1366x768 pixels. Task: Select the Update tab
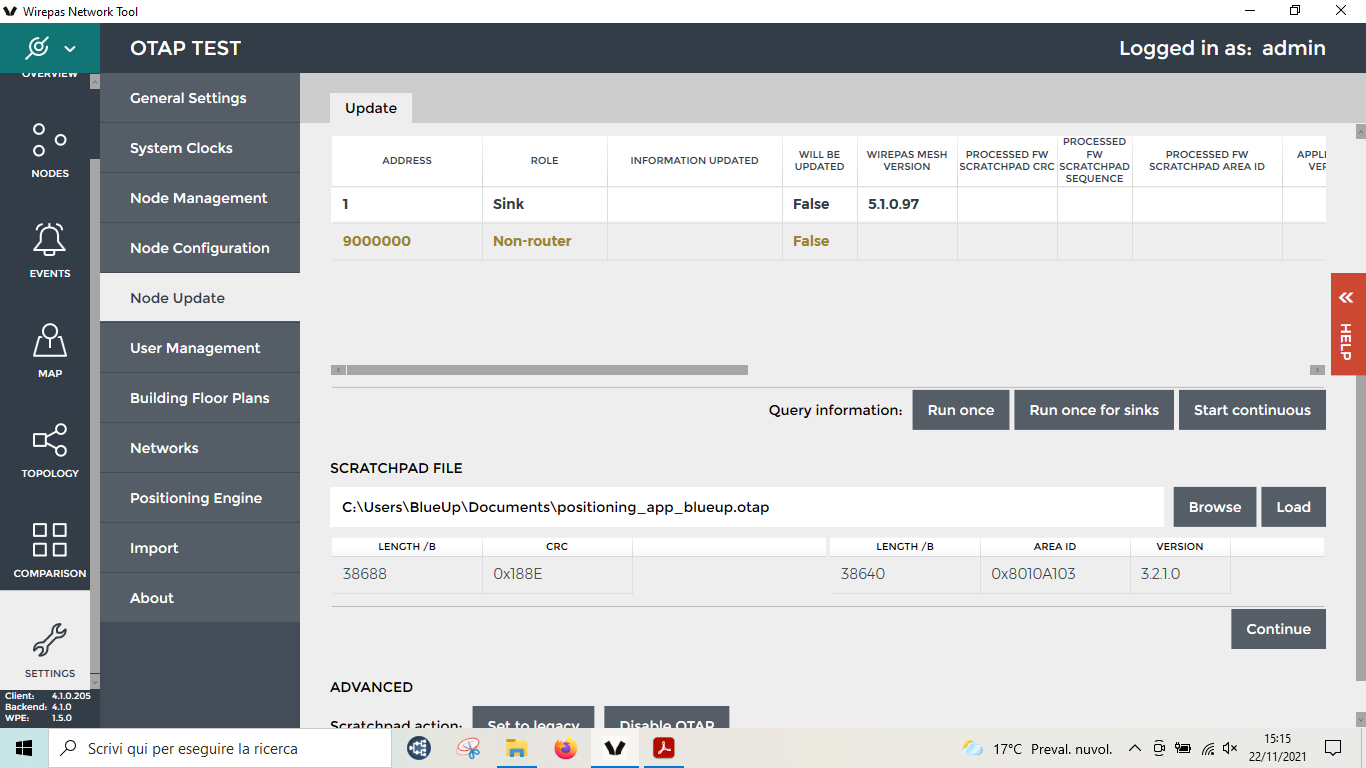pos(371,108)
